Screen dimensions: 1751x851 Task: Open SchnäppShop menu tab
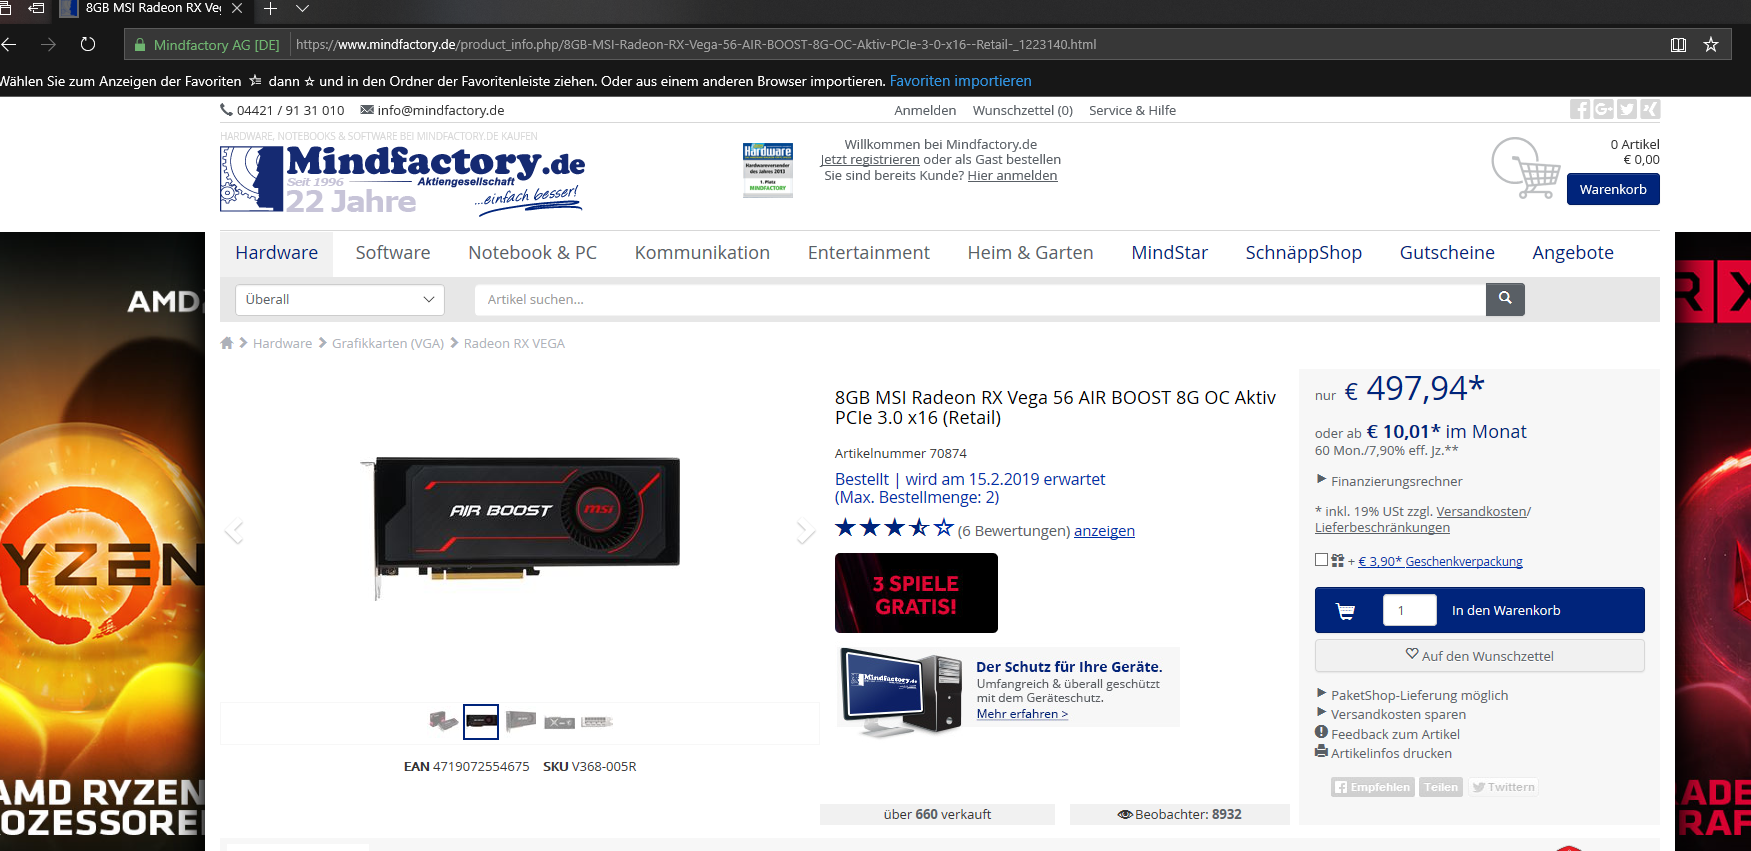(x=1303, y=253)
